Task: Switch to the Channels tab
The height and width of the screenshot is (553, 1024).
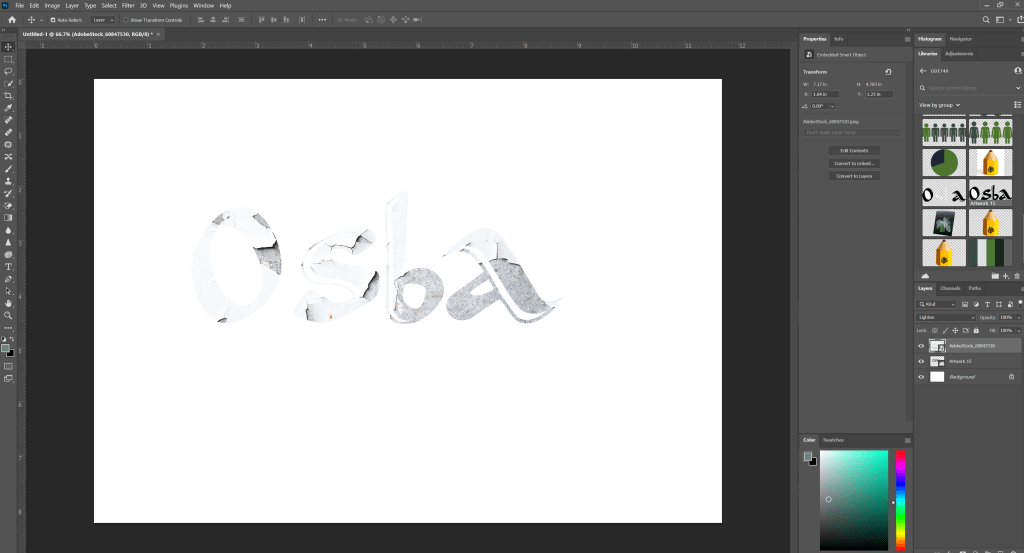Action: pyautogui.click(x=950, y=288)
